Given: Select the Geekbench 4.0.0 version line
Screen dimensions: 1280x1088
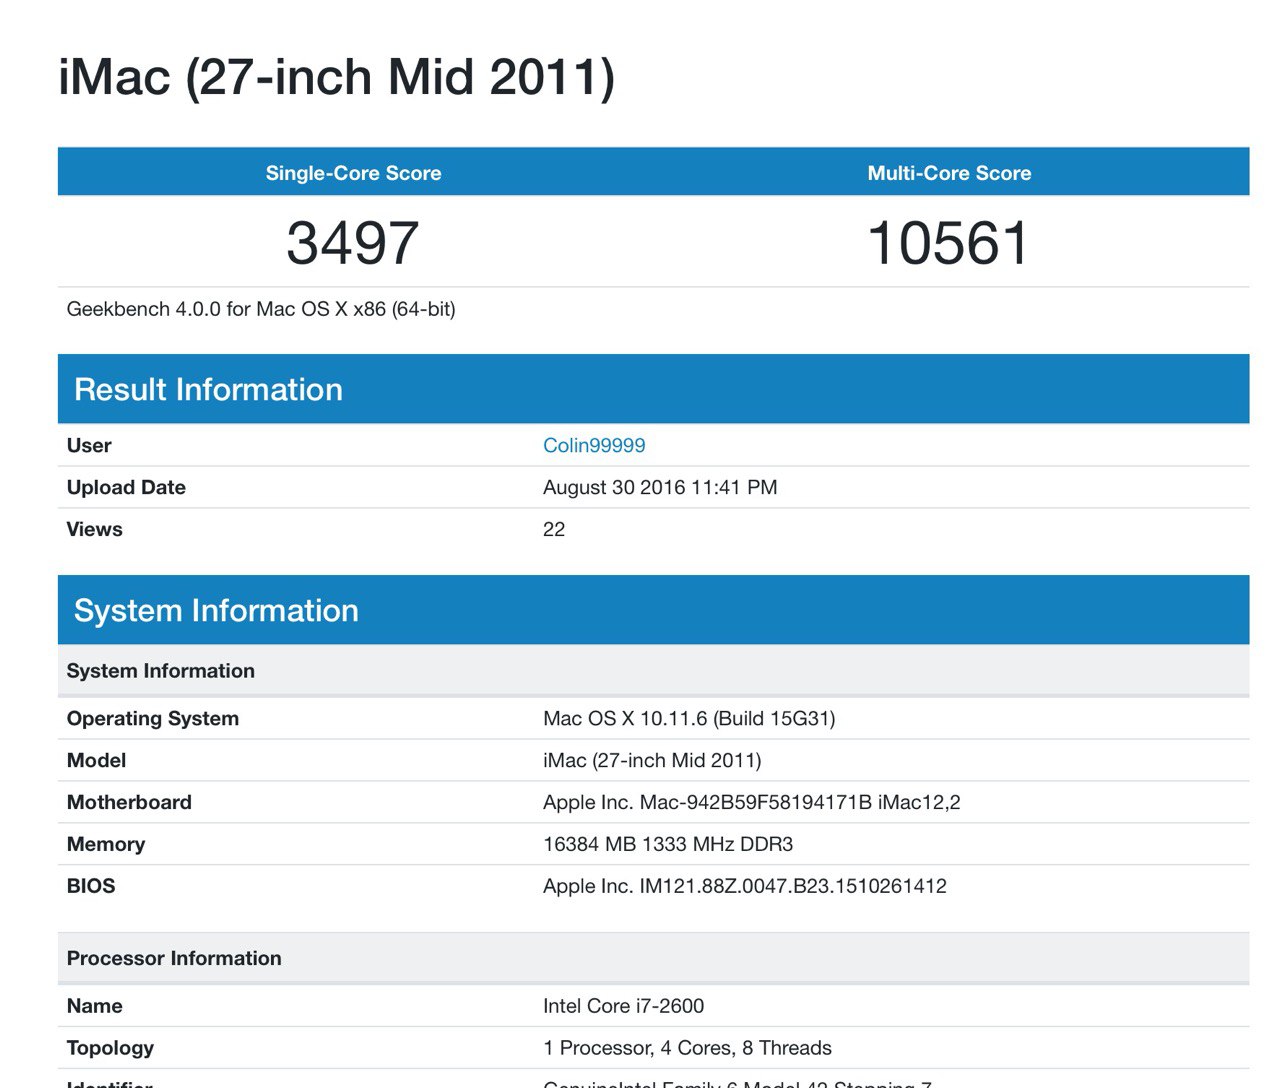Looking at the screenshot, I should tap(261, 309).
